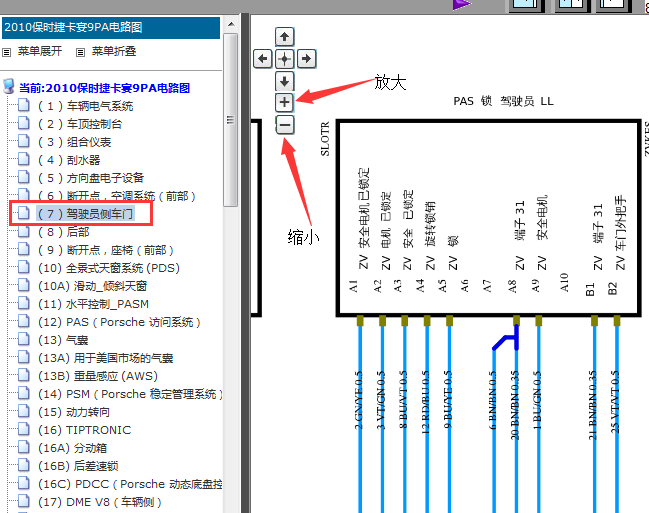
Task: Pan the diagram down with the down arrow
Action: tap(284, 81)
